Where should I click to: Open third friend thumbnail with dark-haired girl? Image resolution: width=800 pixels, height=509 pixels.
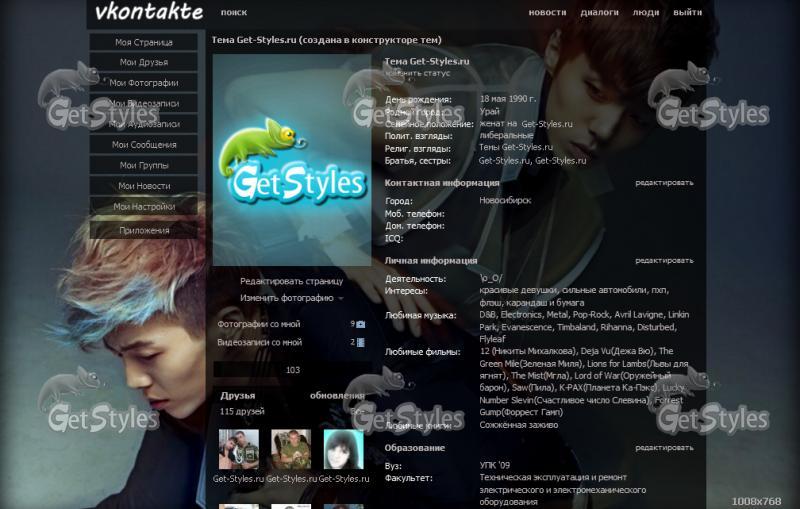pyautogui.click(x=343, y=449)
